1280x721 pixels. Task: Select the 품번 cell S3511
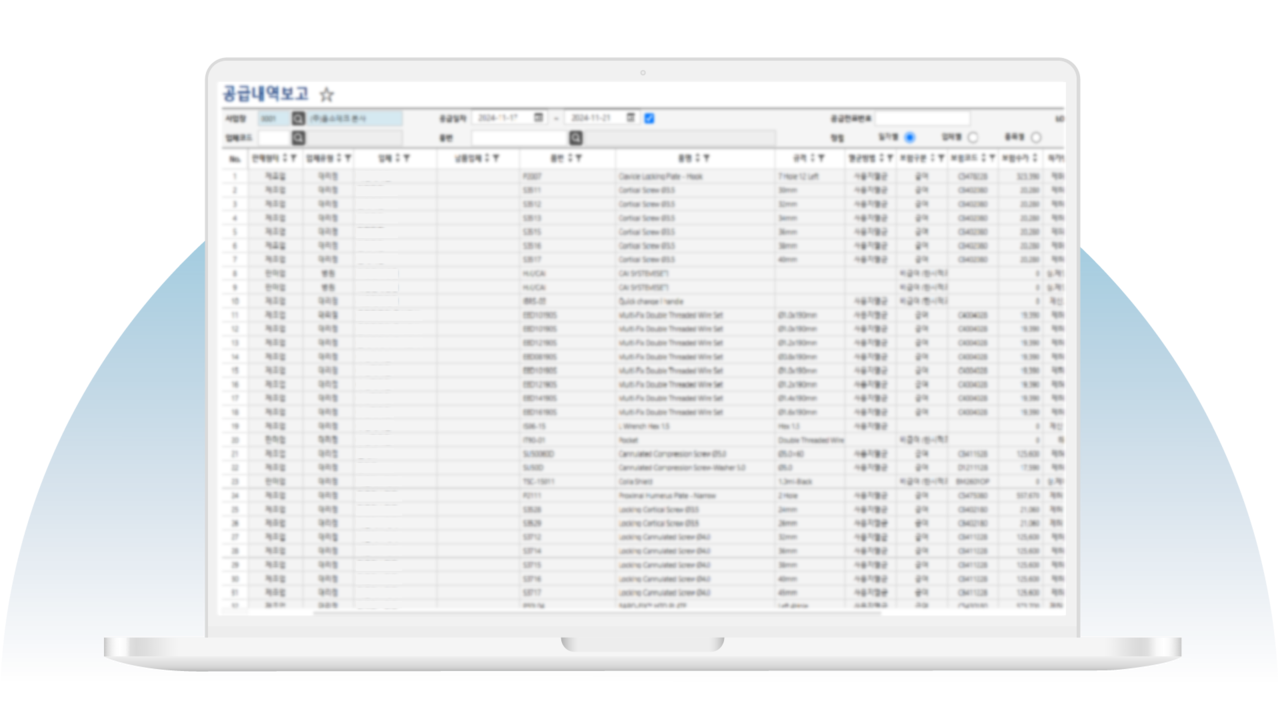[x=568, y=189]
